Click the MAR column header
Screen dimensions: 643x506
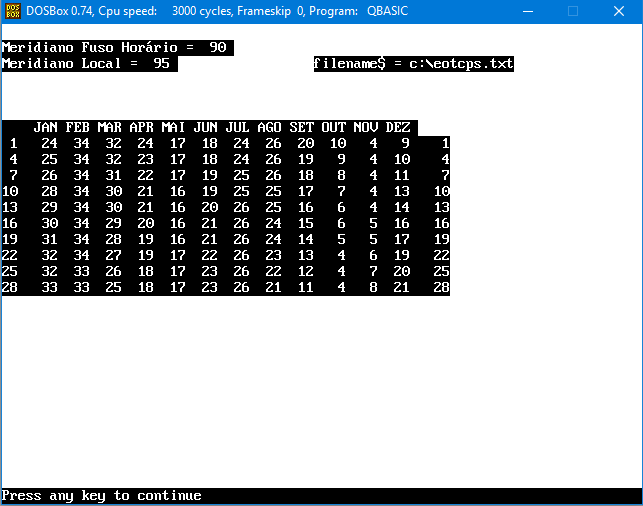point(109,128)
